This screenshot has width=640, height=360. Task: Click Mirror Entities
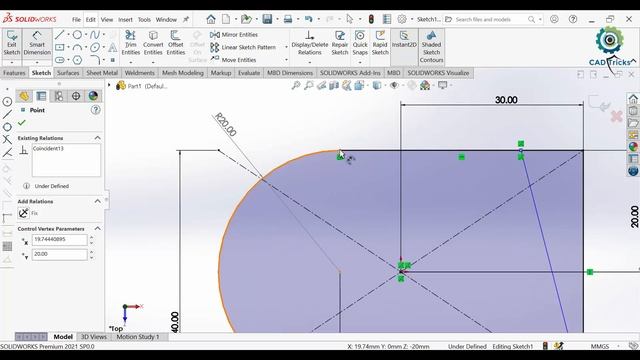[234, 35]
